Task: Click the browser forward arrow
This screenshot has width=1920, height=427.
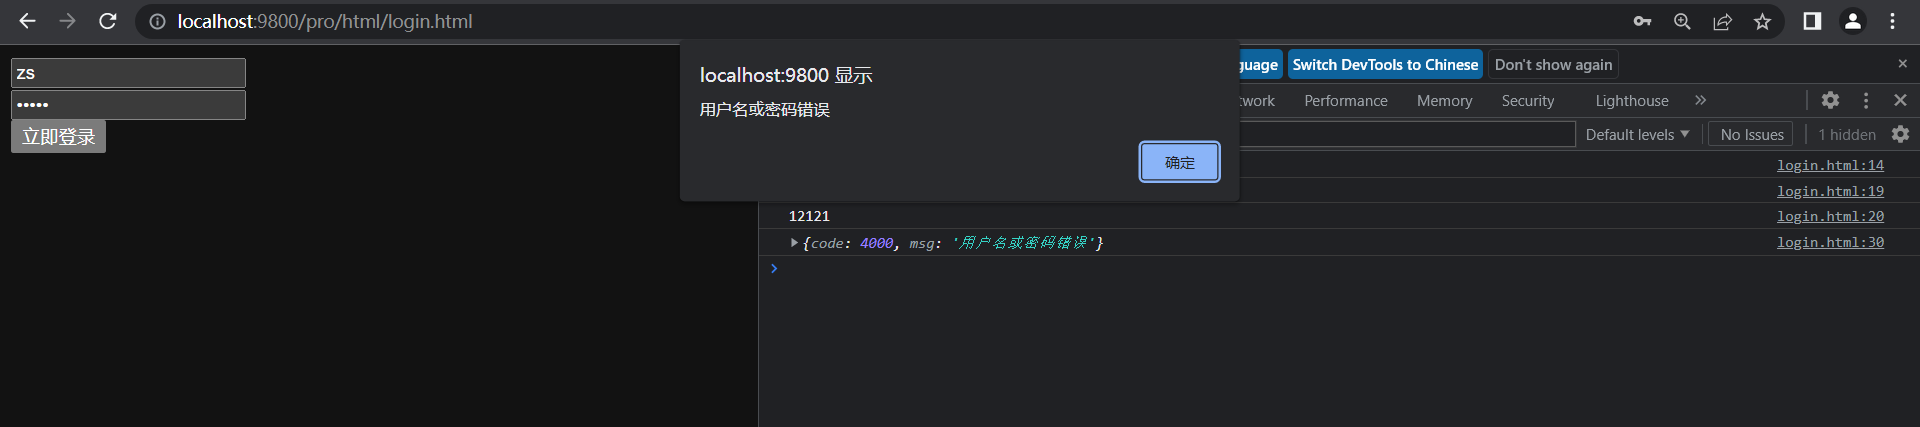Action: [67, 21]
